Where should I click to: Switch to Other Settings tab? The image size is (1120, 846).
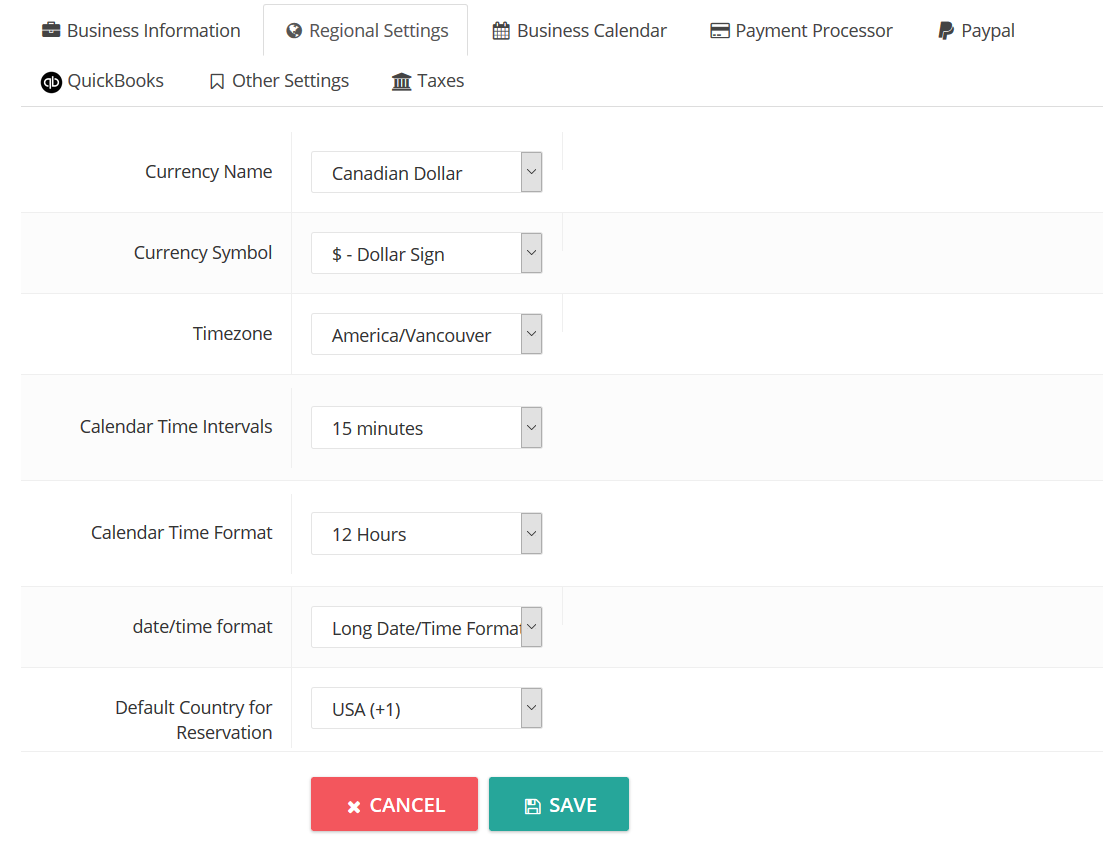[x=279, y=81]
